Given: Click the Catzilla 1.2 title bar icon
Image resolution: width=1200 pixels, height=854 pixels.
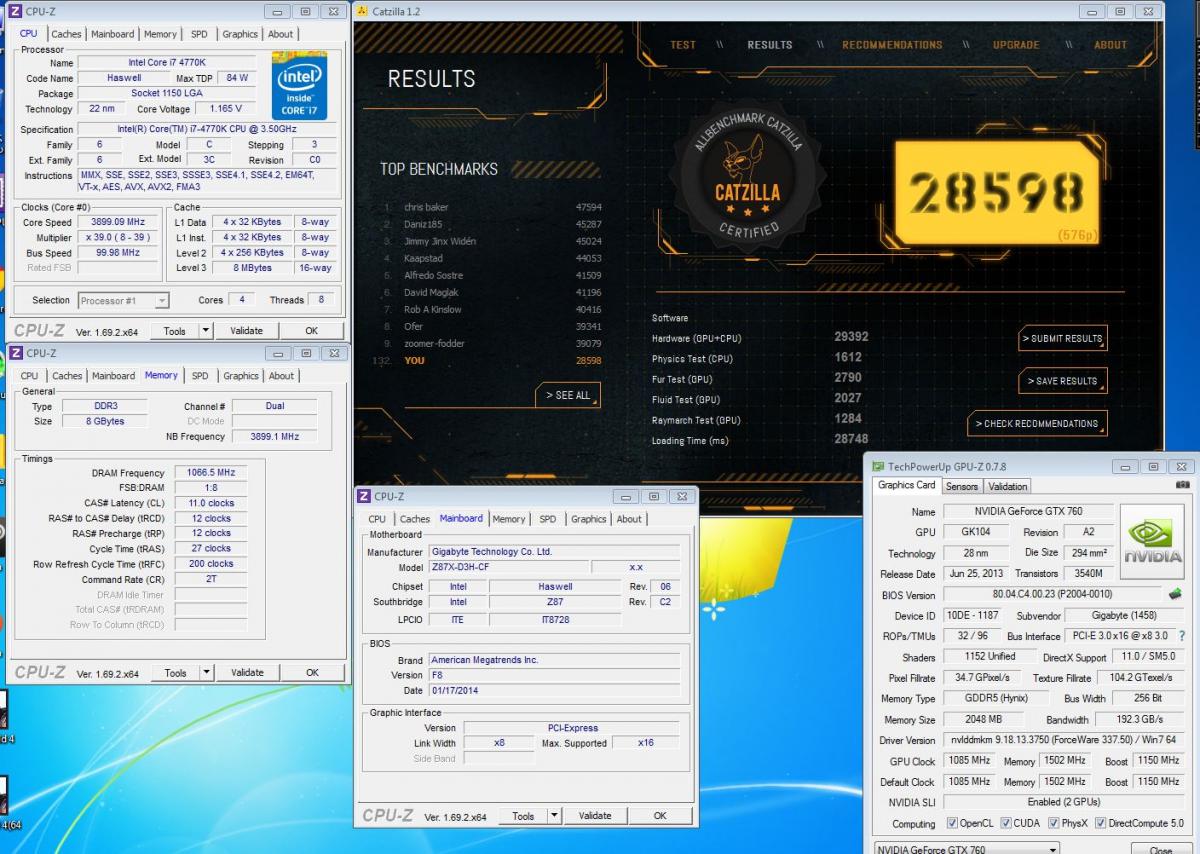Looking at the screenshot, I should (x=362, y=11).
